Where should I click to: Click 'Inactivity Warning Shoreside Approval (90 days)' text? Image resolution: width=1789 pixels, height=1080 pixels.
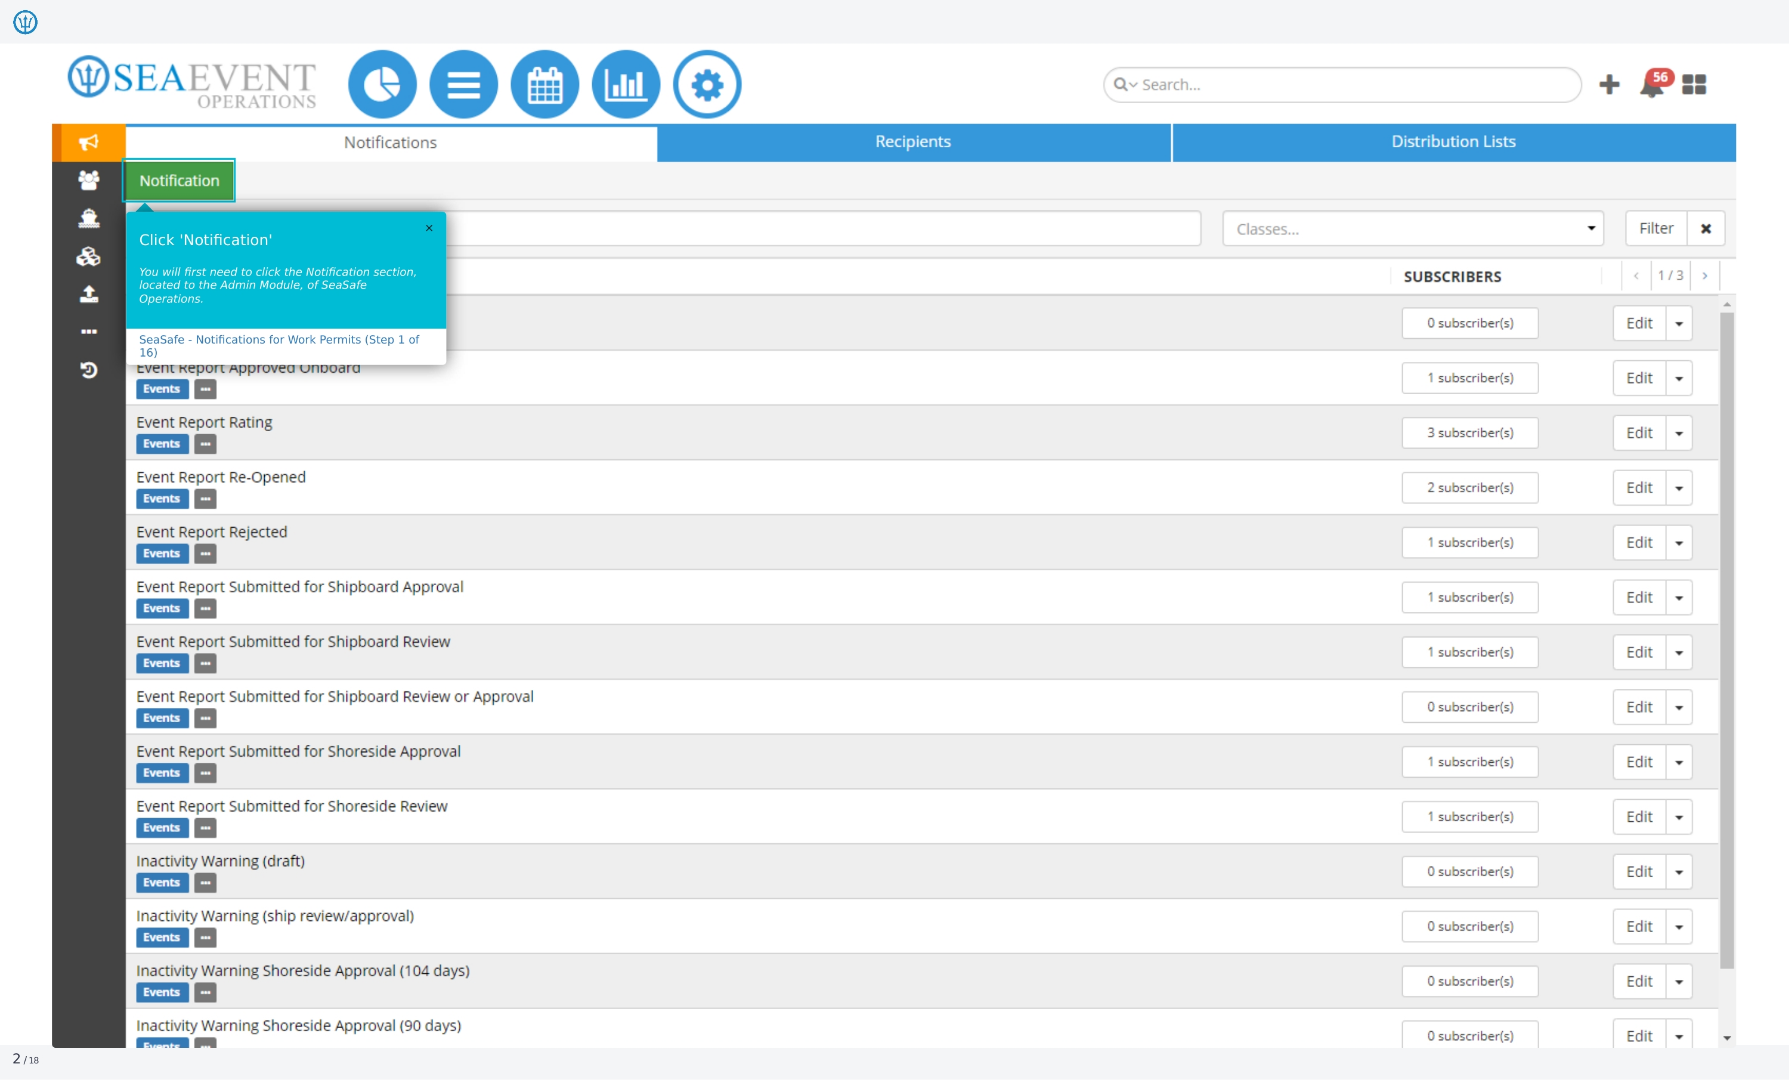(299, 1026)
